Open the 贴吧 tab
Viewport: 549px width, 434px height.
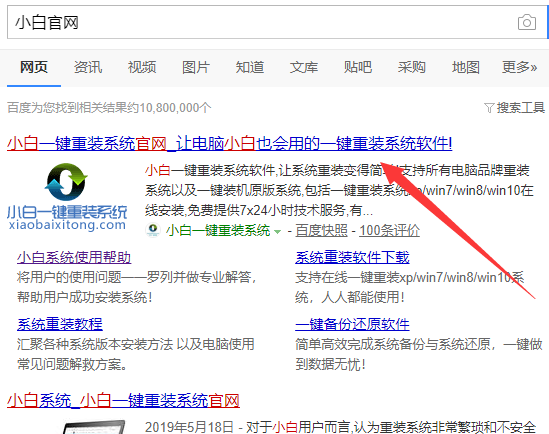pos(357,67)
